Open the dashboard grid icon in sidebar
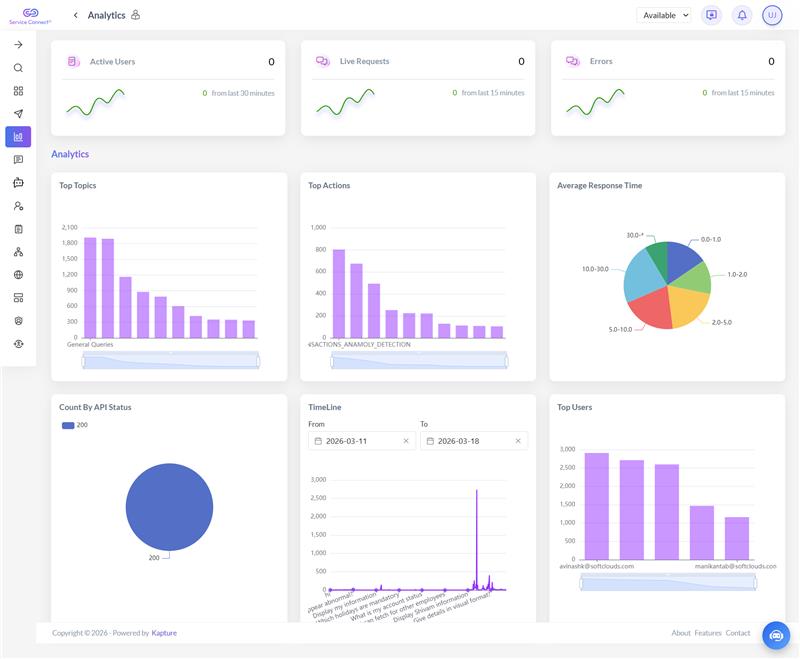 (18, 91)
